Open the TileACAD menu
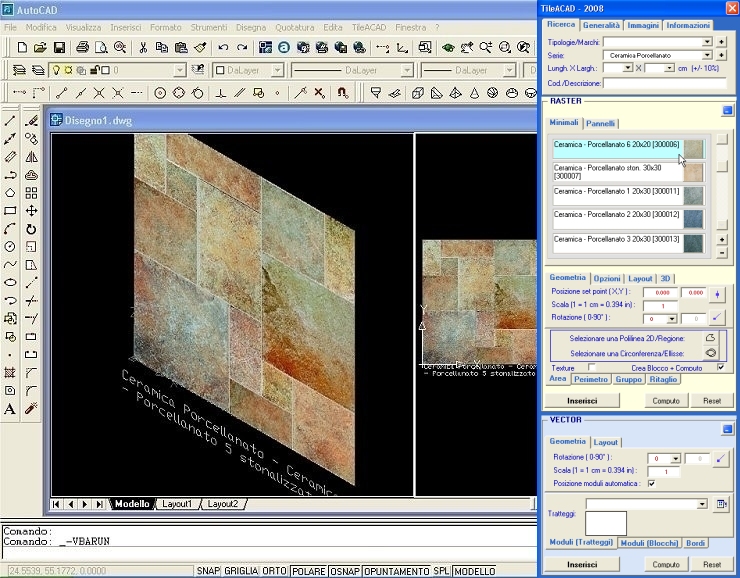Screen dimensions: 740x578 click(x=369, y=27)
